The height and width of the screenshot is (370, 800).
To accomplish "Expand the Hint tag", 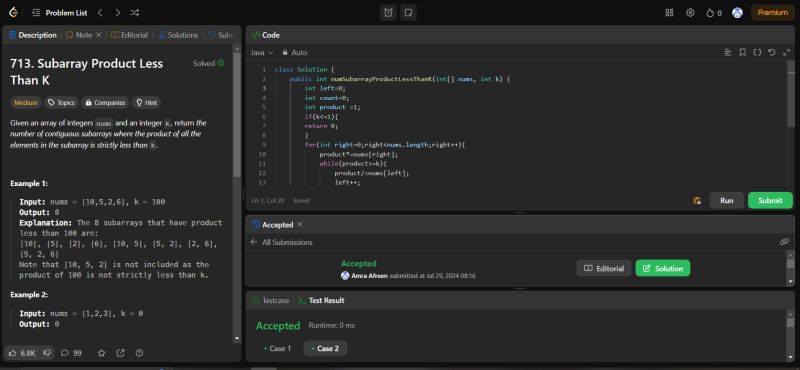I will point(146,103).
